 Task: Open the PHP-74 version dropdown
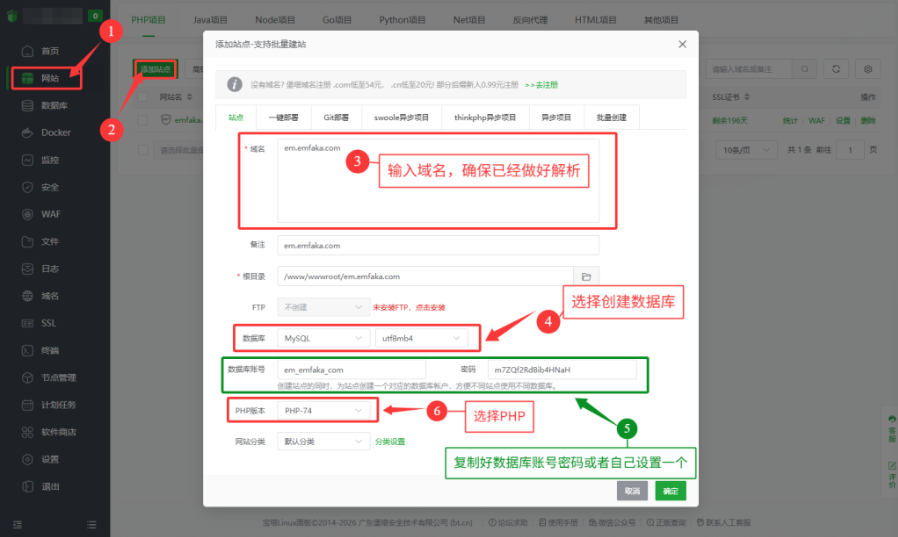click(x=324, y=410)
